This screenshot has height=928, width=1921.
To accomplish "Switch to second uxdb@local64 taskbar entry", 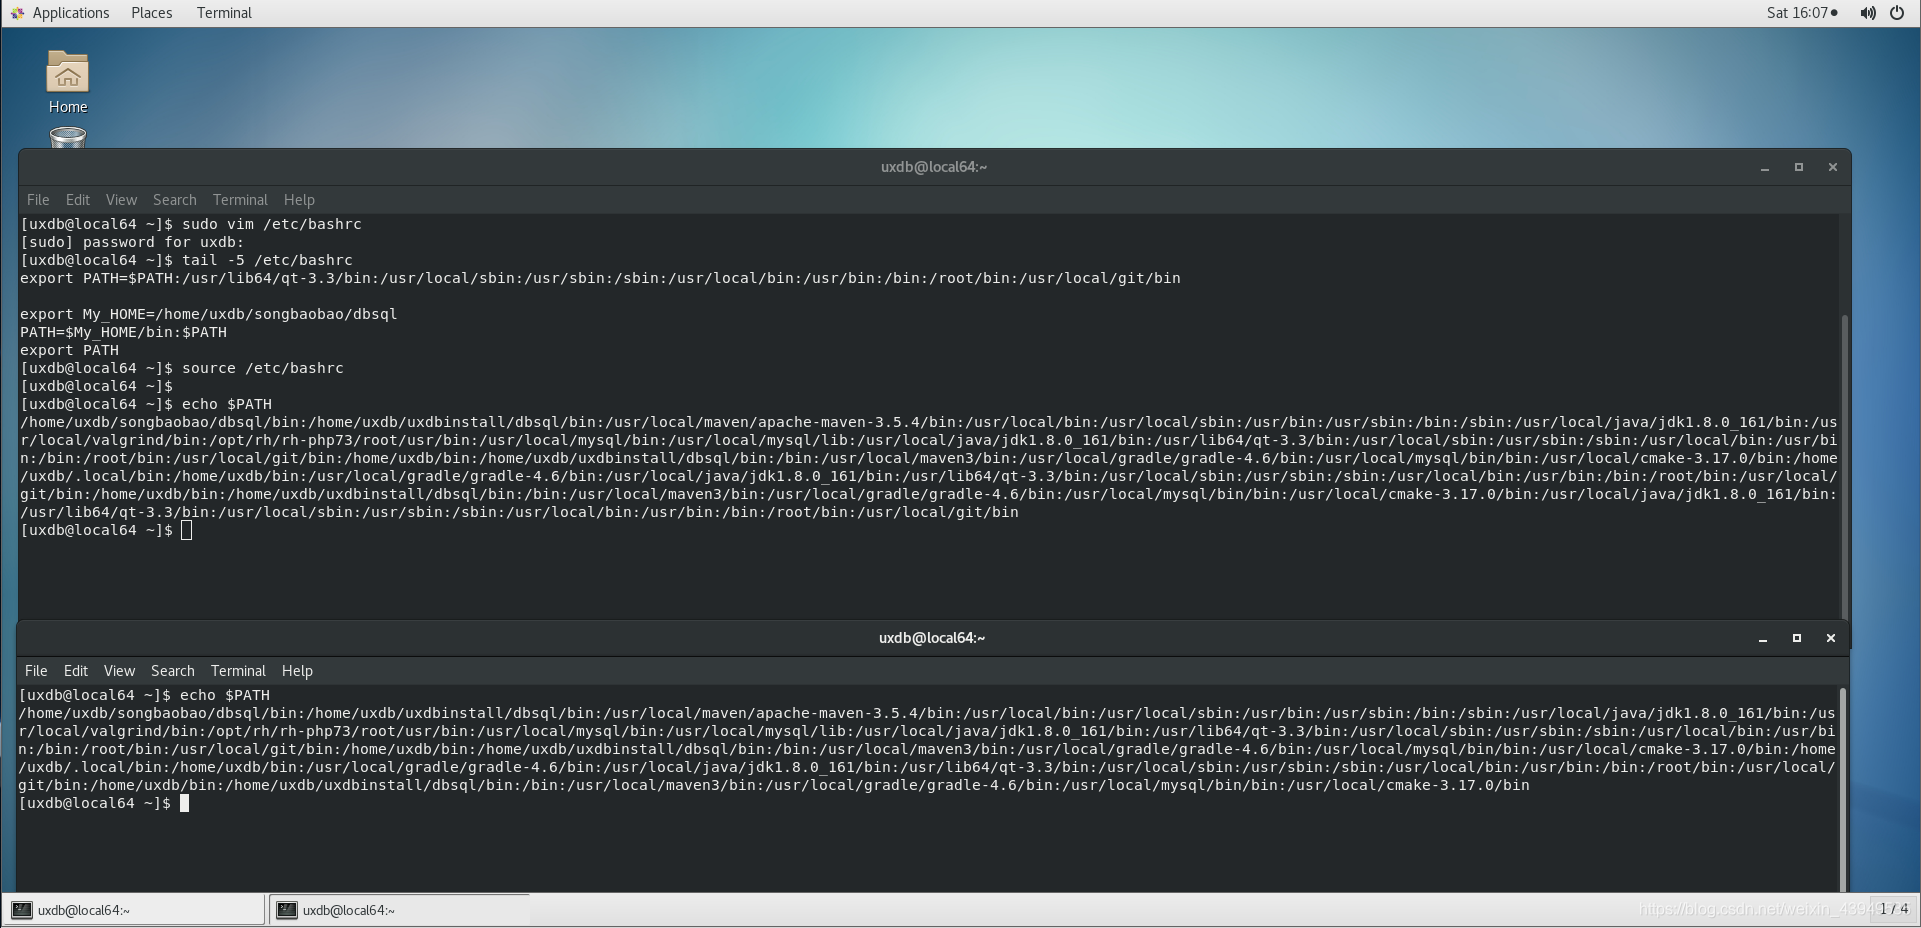I will point(399,910).
